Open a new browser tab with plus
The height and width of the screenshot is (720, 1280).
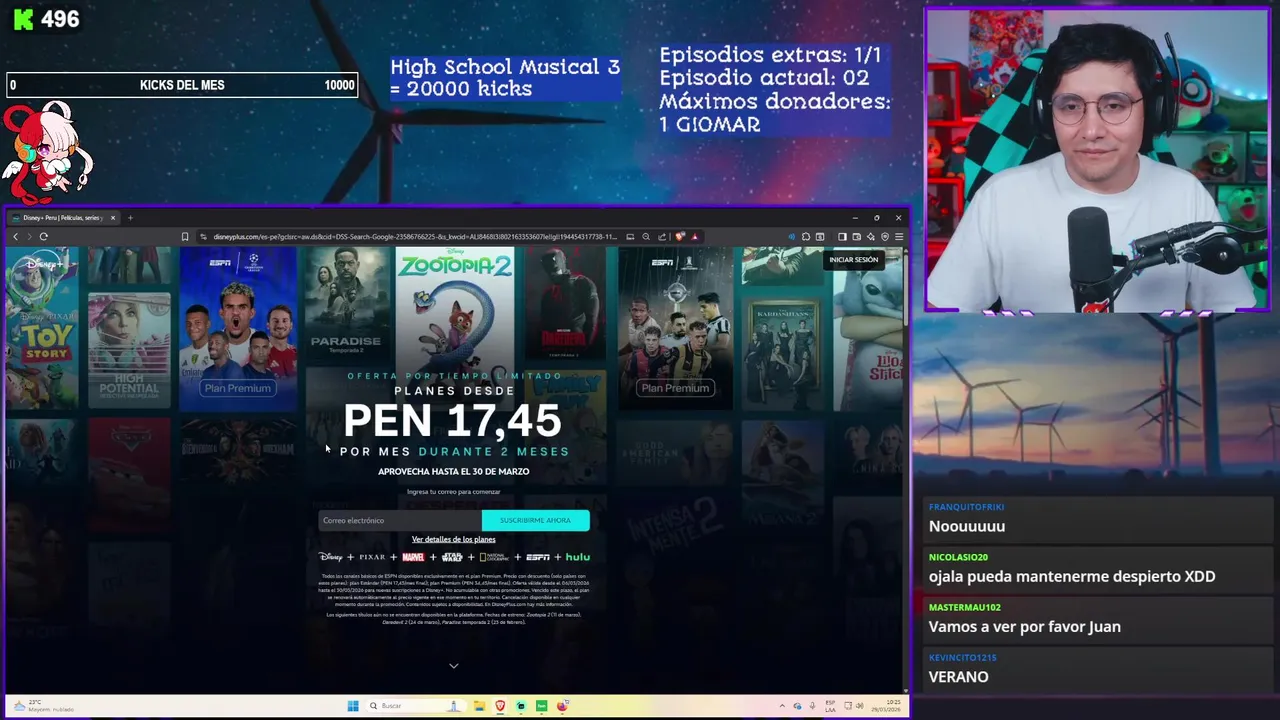(130, 218)
